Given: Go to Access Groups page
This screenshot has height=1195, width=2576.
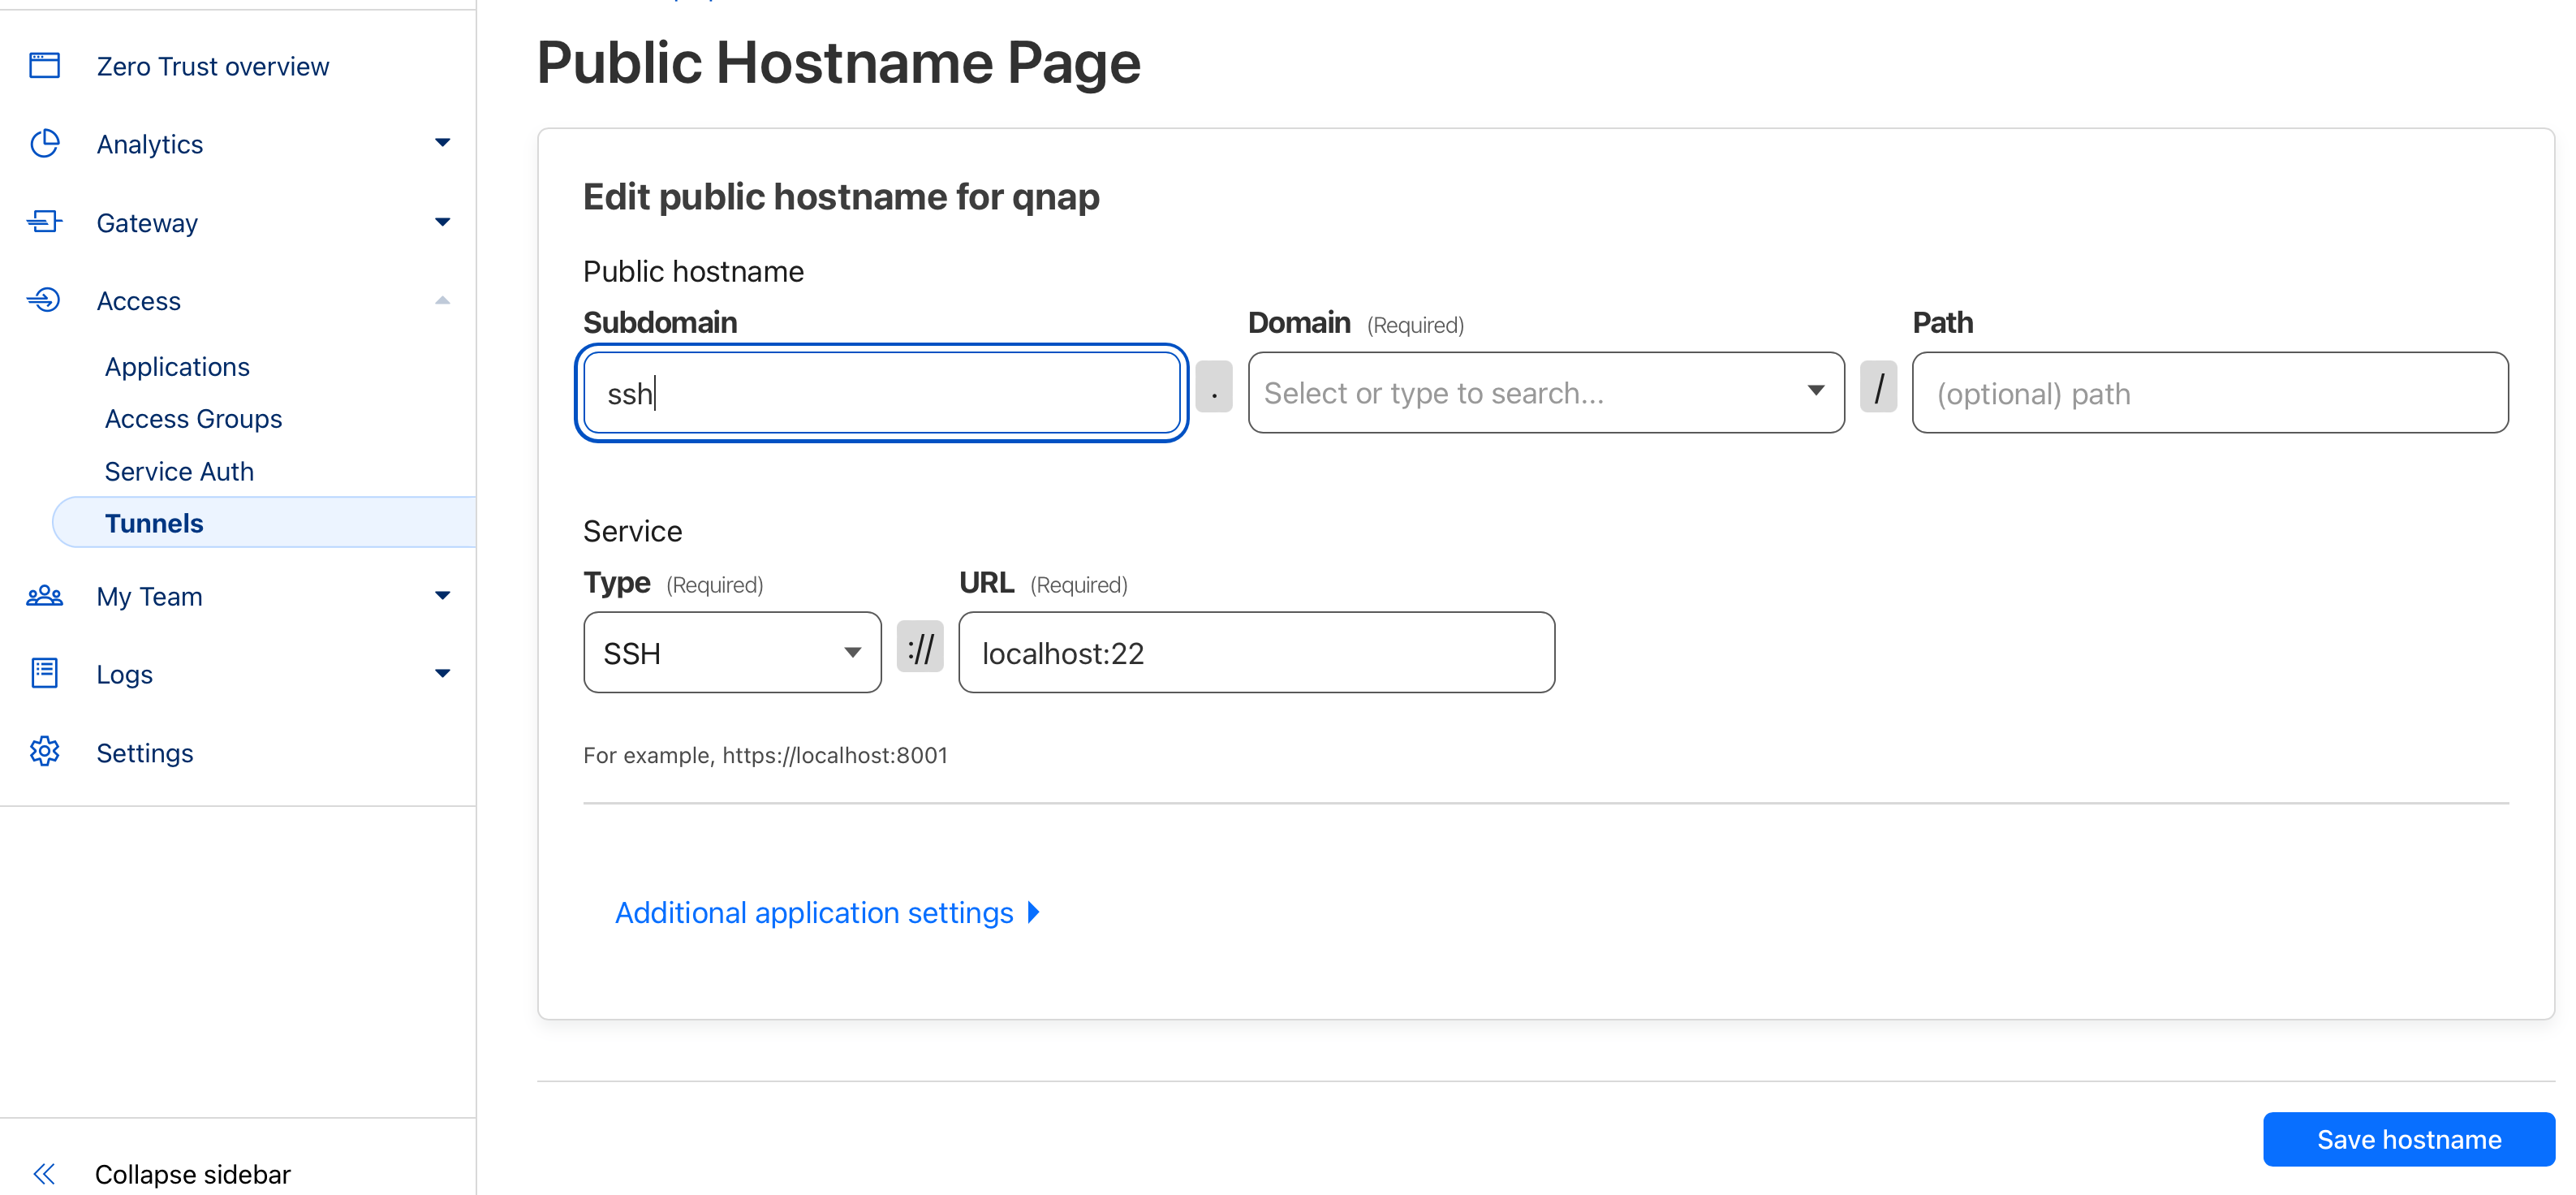Looking at the screenshot, I should click(x=193, y=419).
